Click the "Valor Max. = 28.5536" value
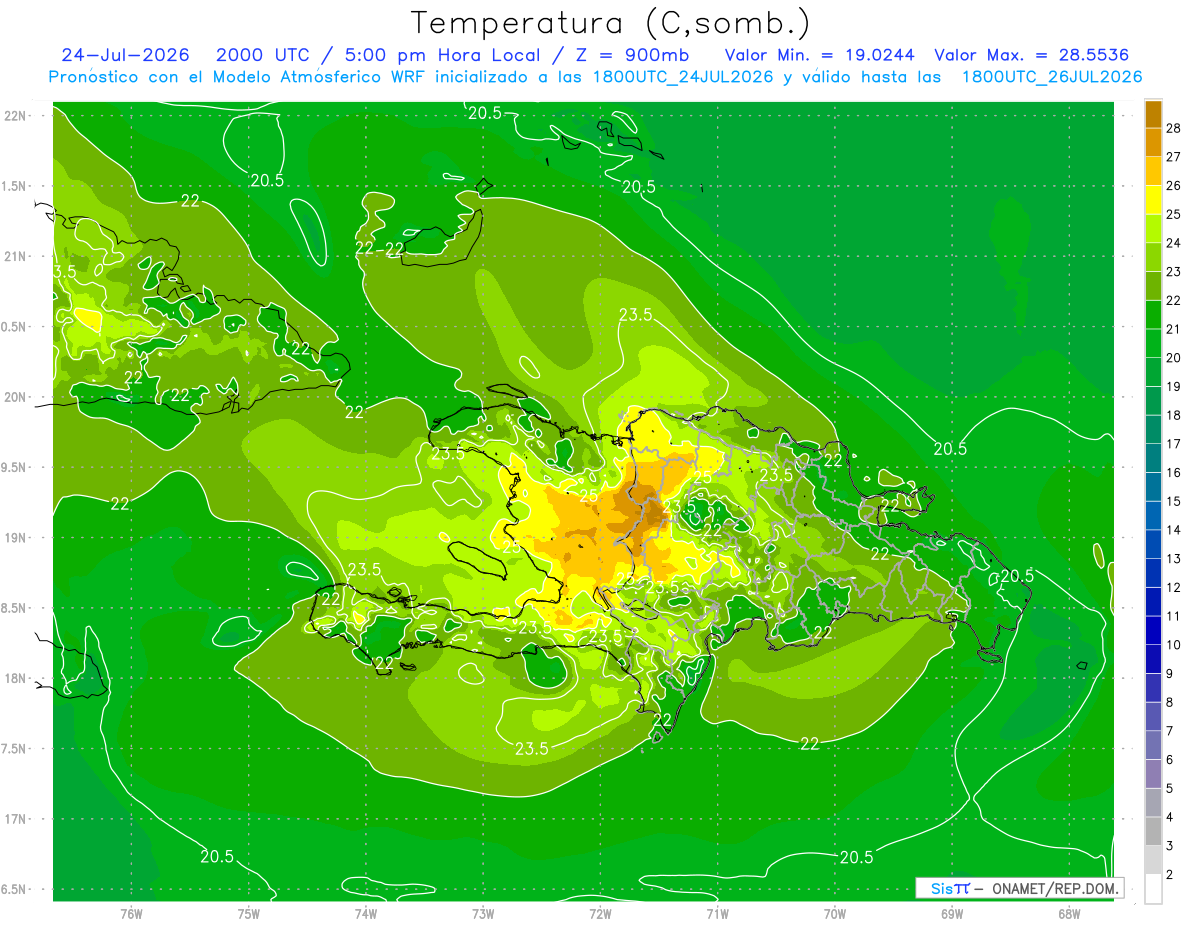 [x=1031, y=55]
